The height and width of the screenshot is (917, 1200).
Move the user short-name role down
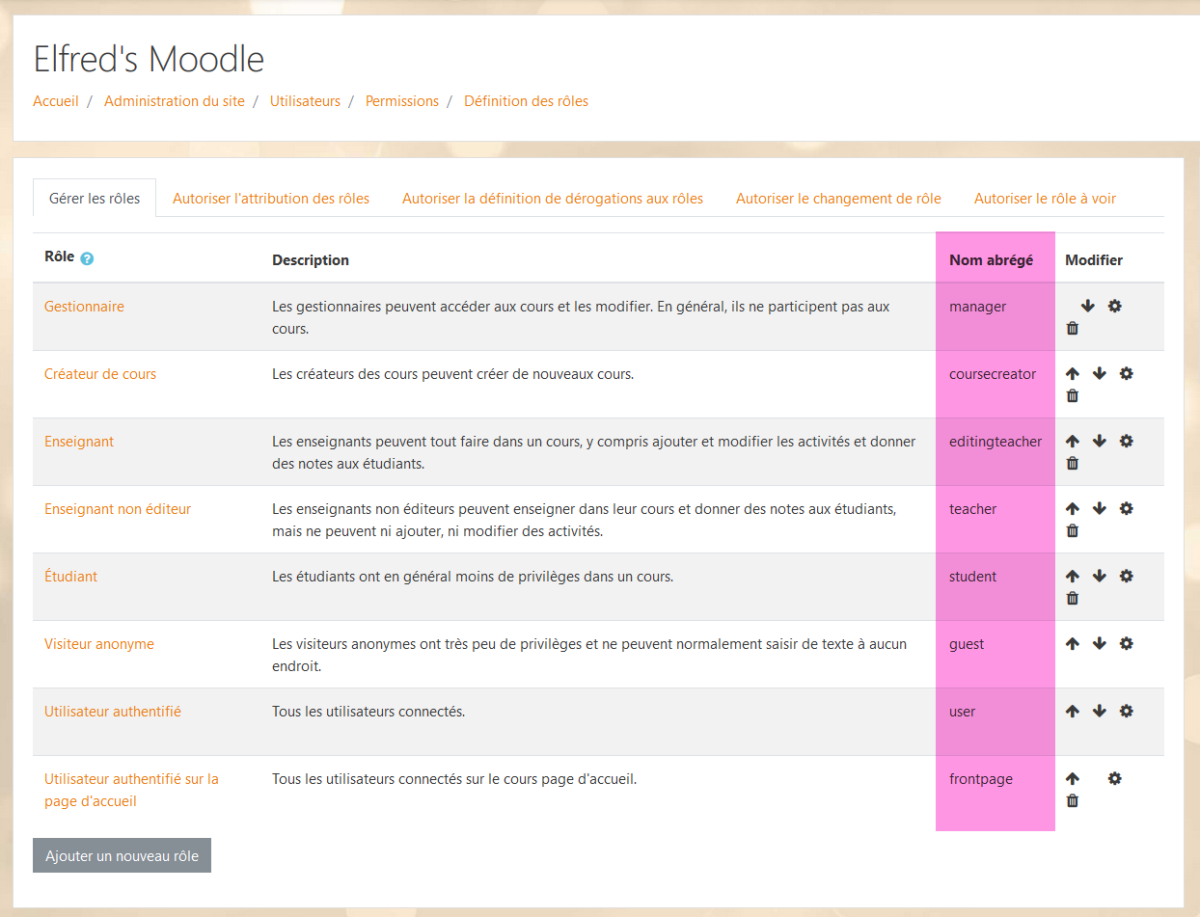tap(1100, 711)
